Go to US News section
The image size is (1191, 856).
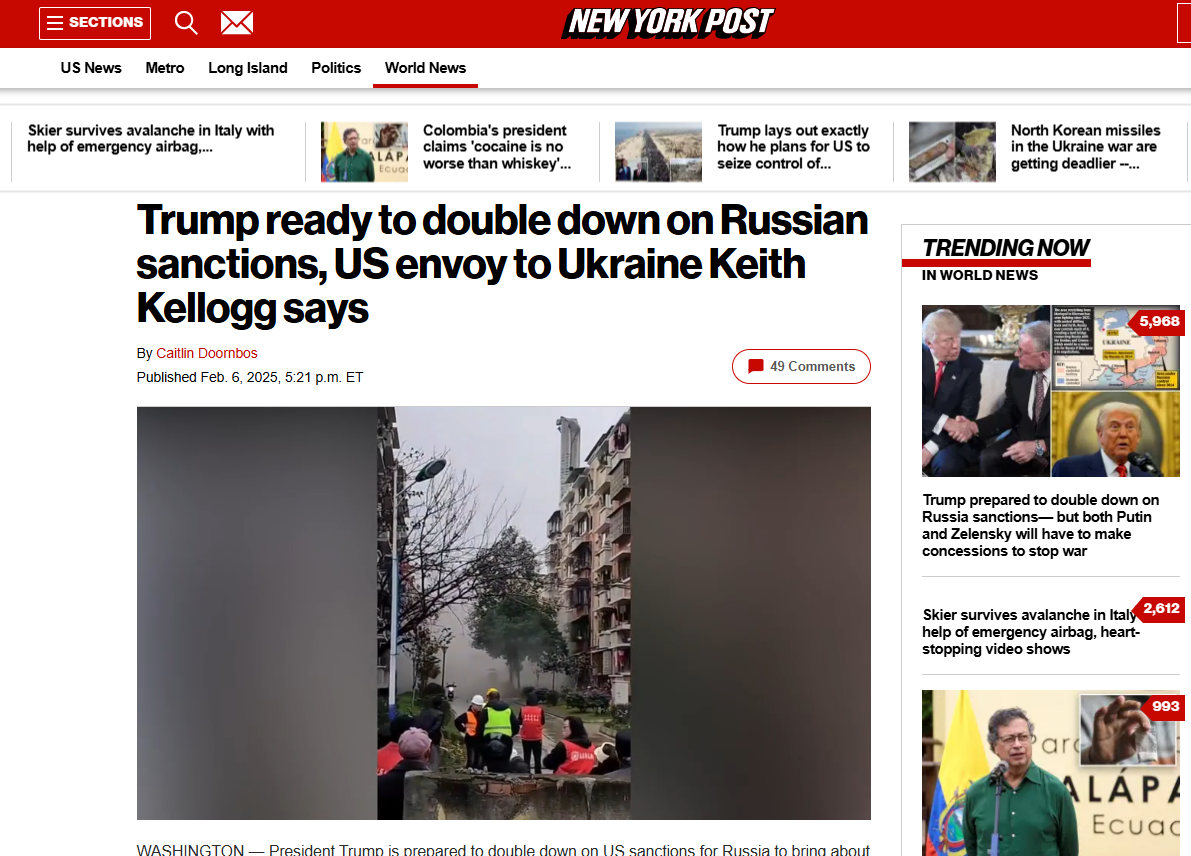click(x=91, y=68)
